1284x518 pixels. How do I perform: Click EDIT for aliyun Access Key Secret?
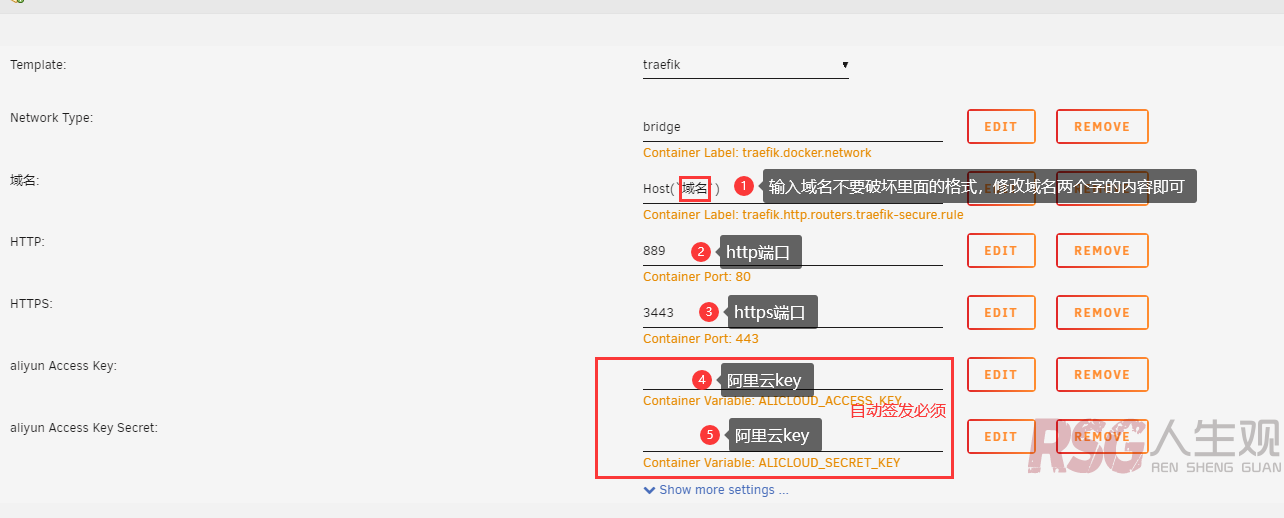point(1001,437)
